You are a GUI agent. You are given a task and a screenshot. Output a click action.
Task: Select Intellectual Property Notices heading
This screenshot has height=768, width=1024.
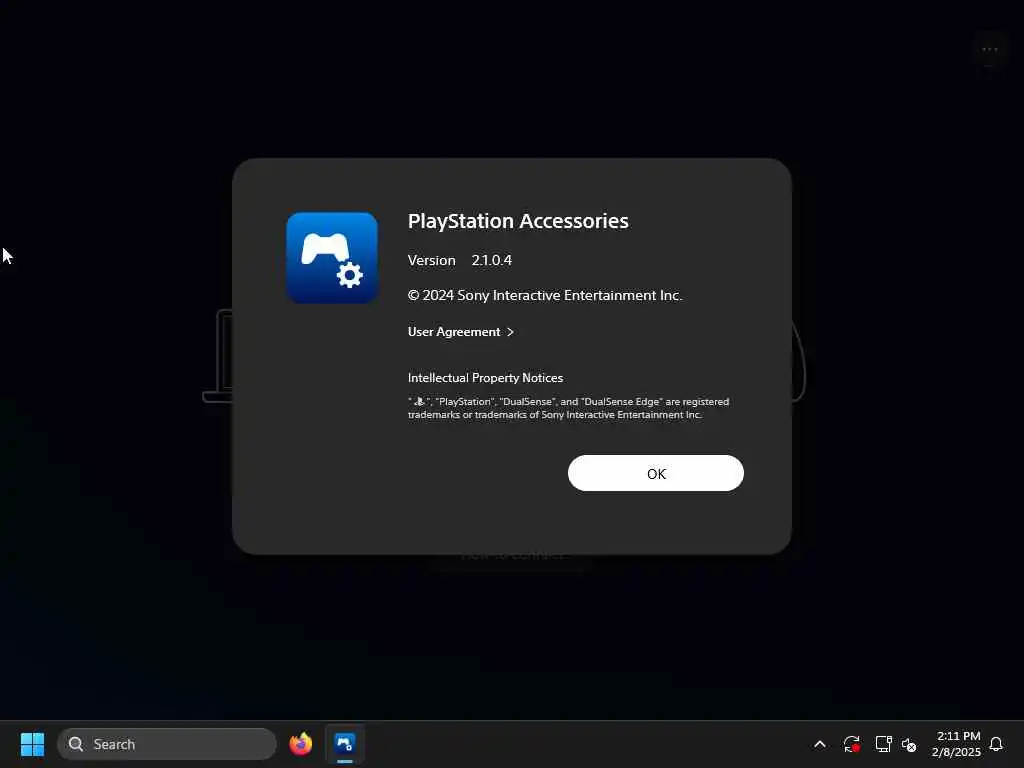485,377
